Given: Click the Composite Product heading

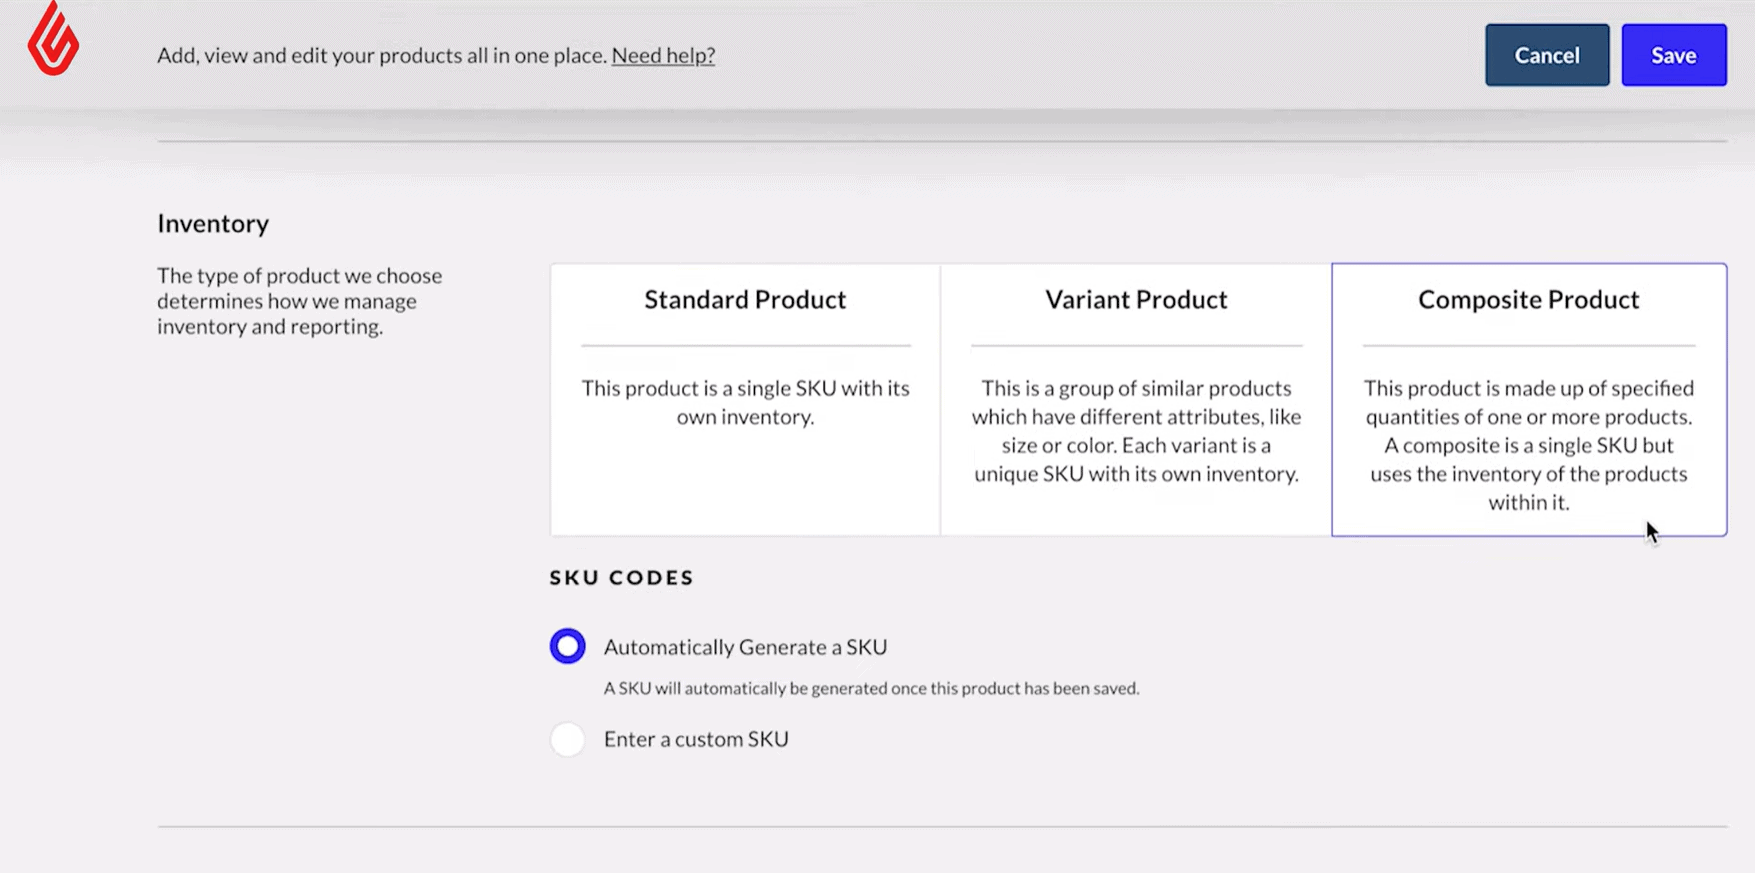Looking at the screenshot, I should (x=1528, y=299).
